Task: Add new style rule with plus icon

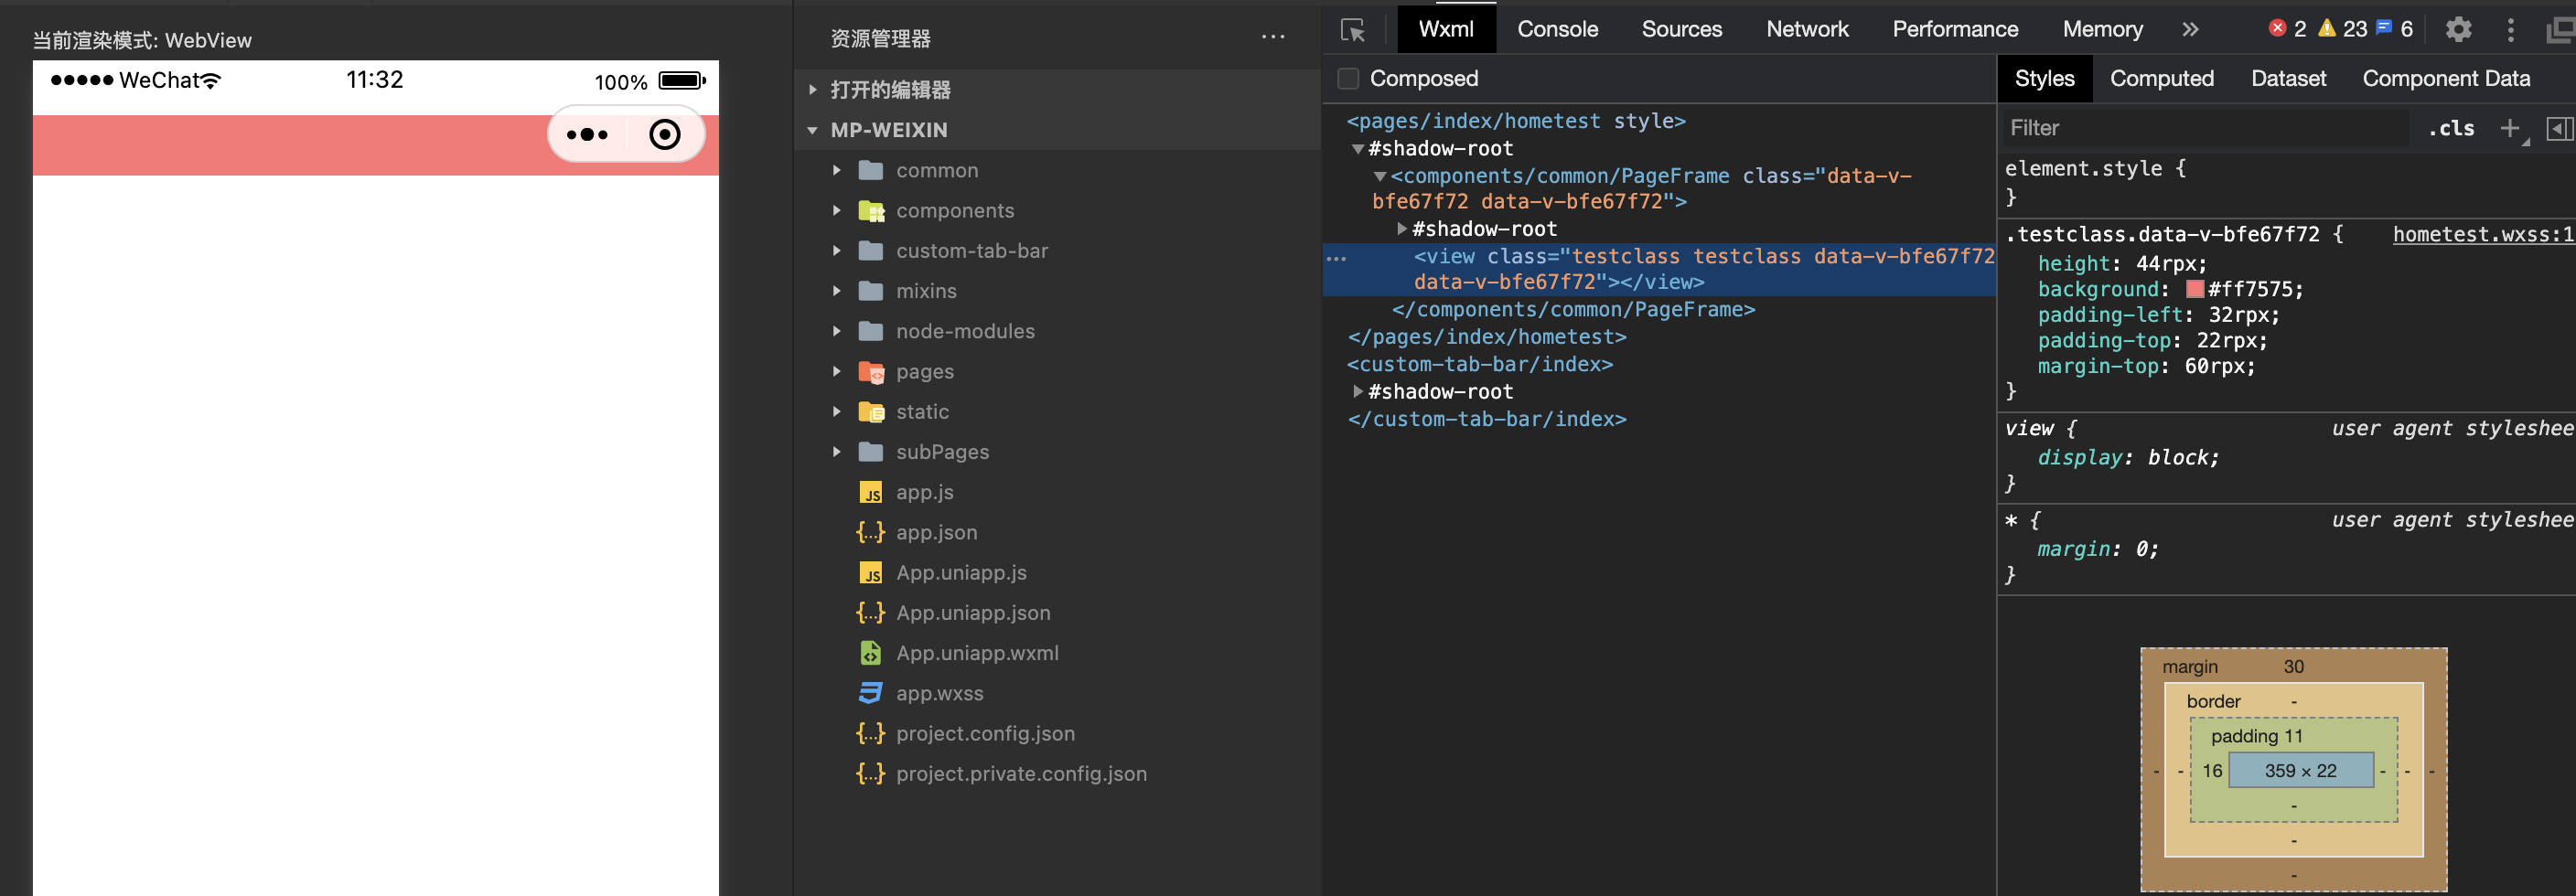Action: pos(2509,128)
